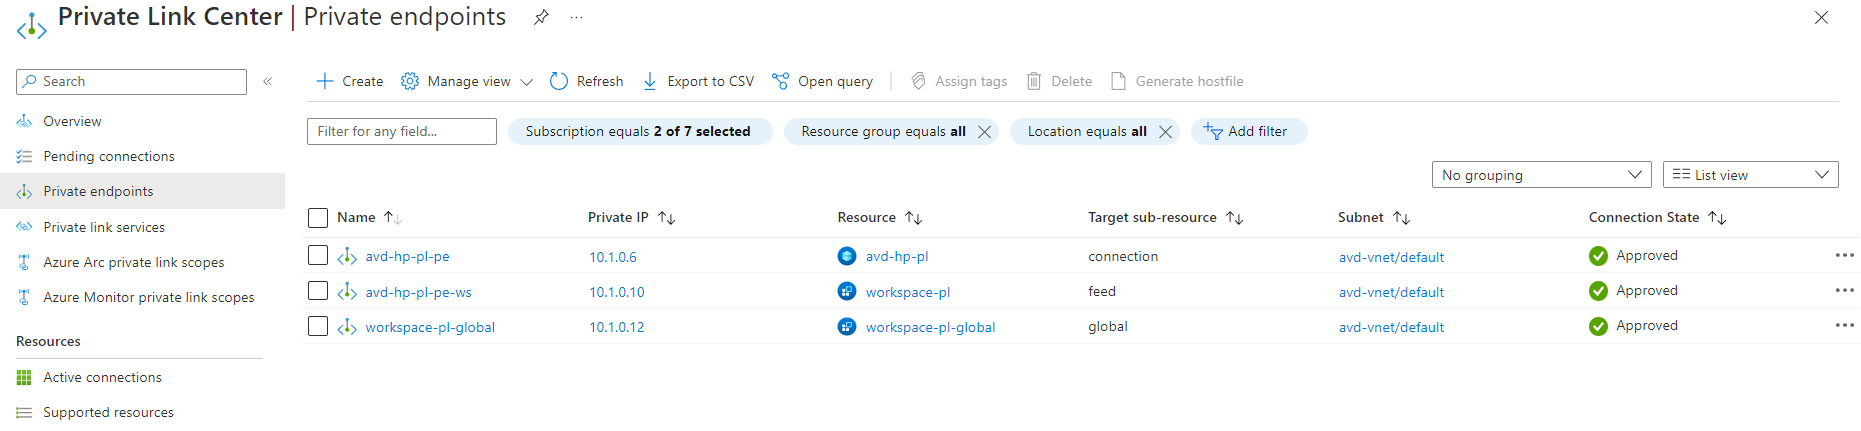
Task: Click private IP 10.1.0.12
Action: tap(617, 327)
